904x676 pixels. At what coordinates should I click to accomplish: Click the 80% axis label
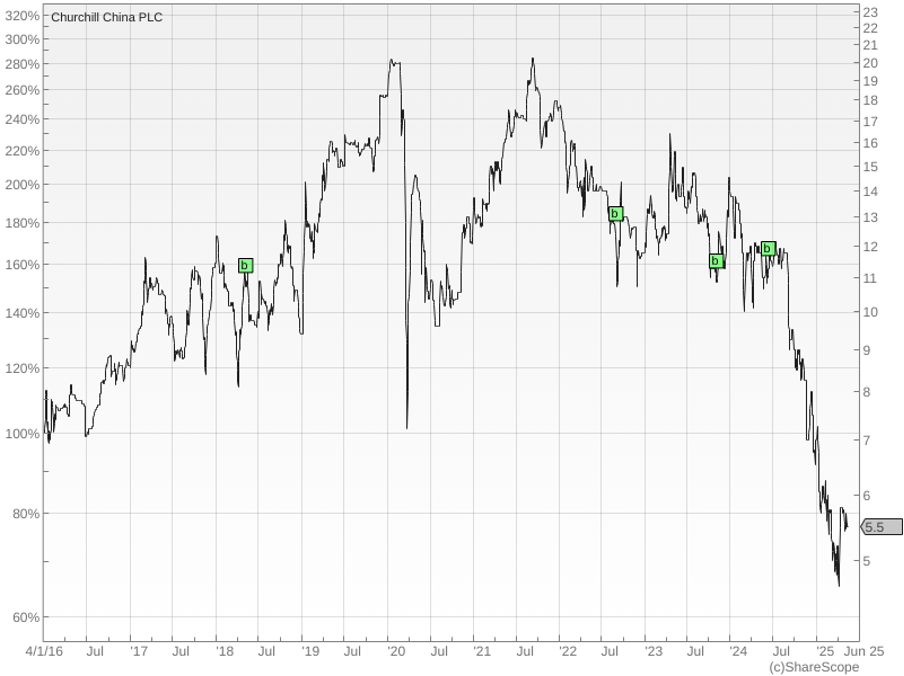tap(26, 513)
